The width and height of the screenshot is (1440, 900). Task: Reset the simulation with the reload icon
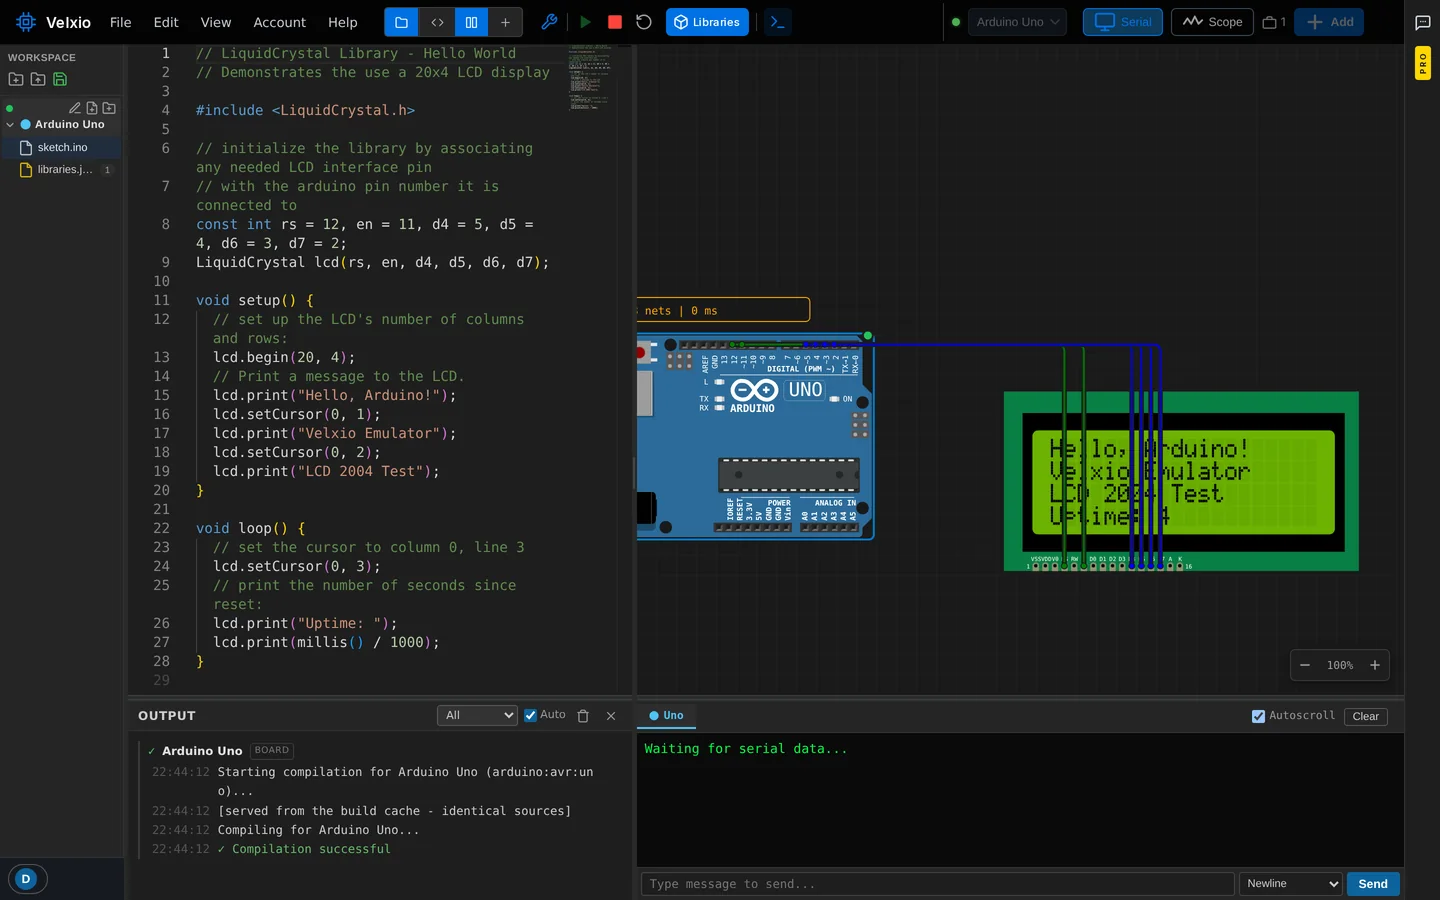coord(644,22)
